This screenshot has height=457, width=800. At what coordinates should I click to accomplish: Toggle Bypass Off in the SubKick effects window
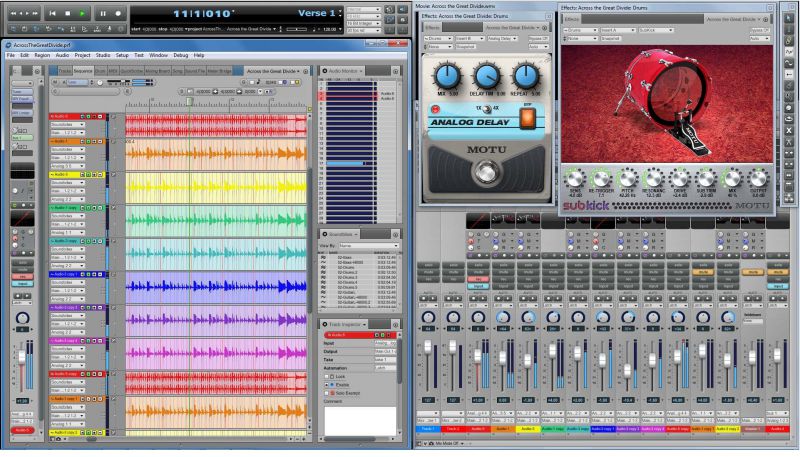click(759, 31)
